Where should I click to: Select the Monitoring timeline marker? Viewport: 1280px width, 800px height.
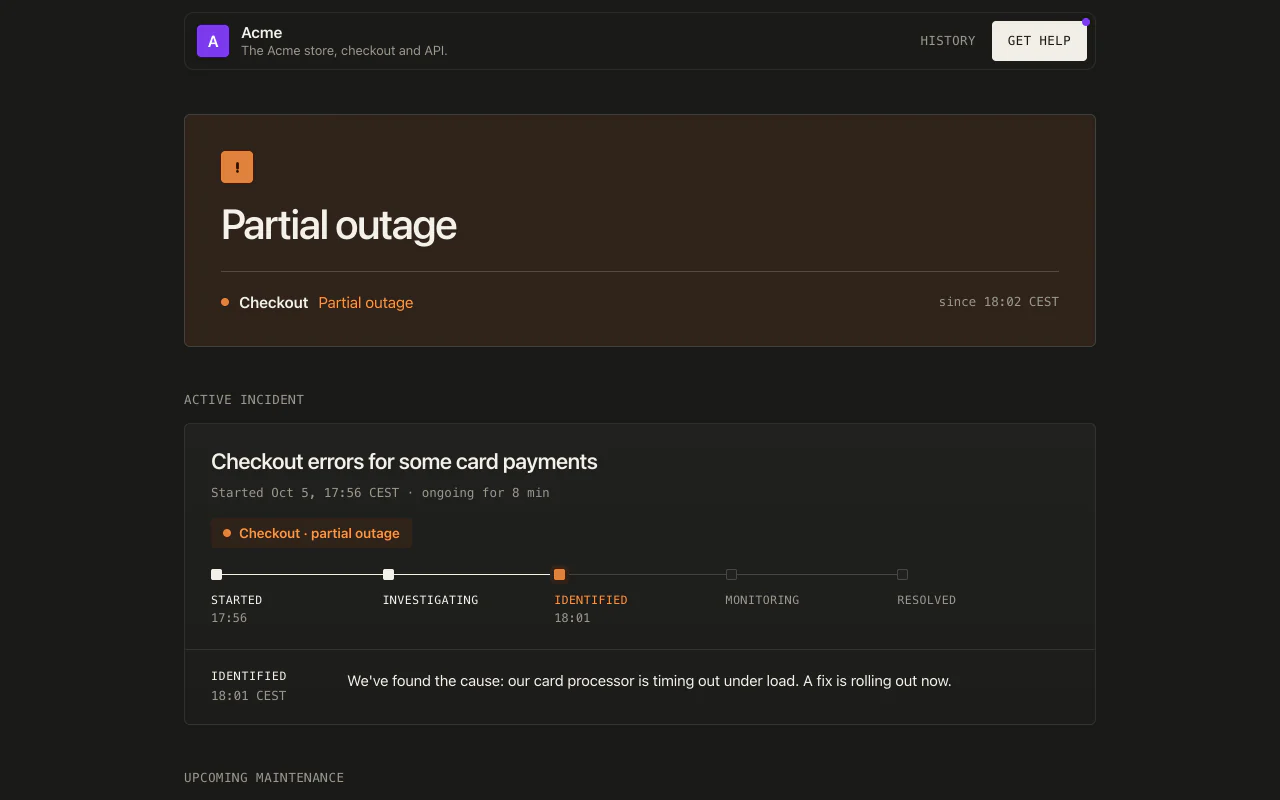[731, 575]
